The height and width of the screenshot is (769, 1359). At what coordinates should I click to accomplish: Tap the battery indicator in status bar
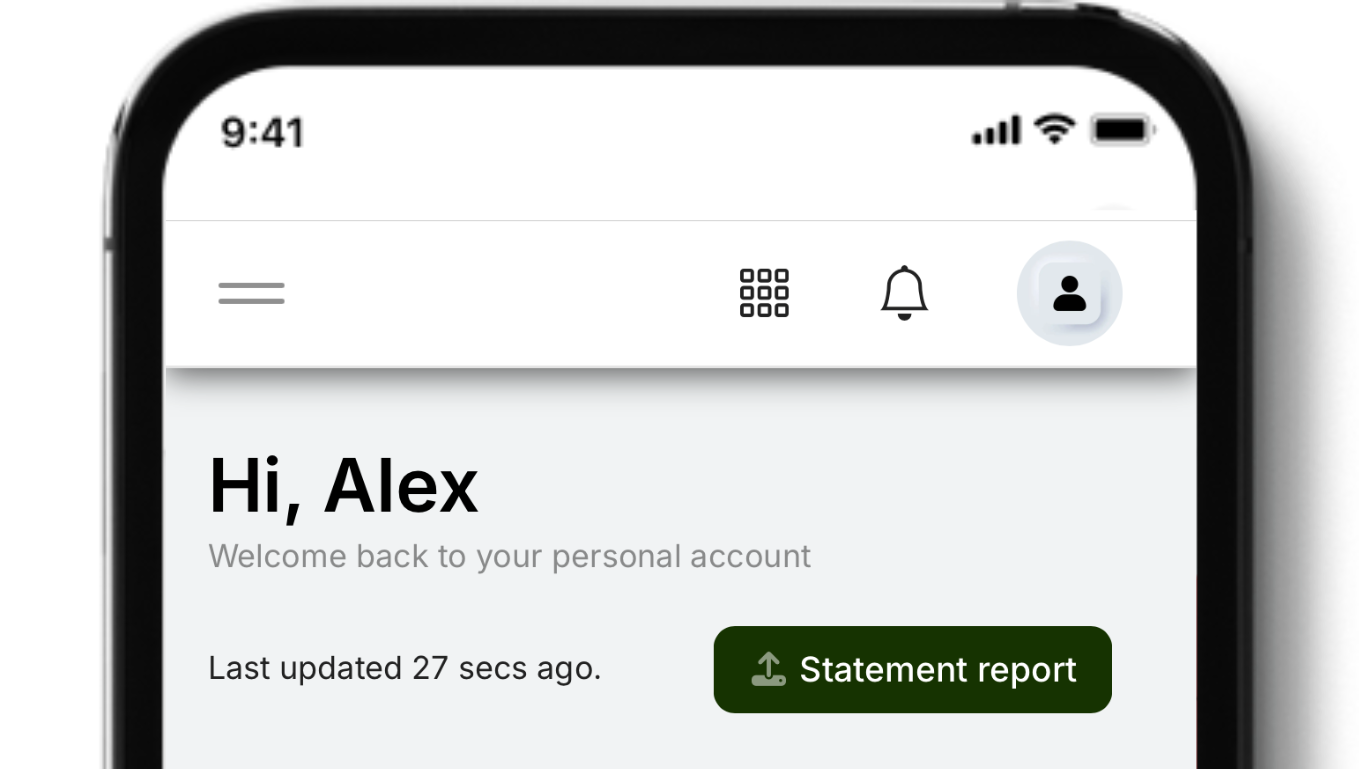pyautogui.click(x=1123, y=130)
